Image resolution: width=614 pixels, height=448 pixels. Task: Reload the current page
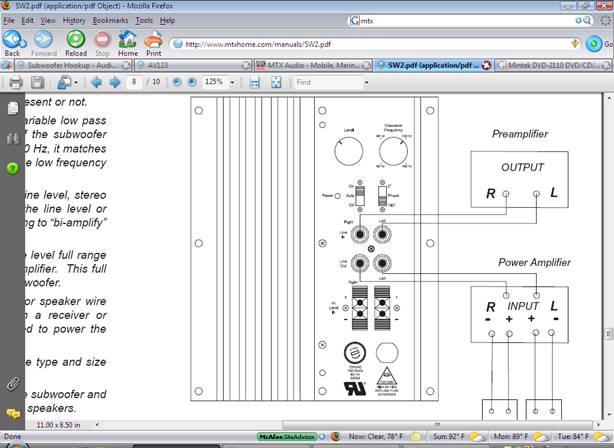point(76,43)
